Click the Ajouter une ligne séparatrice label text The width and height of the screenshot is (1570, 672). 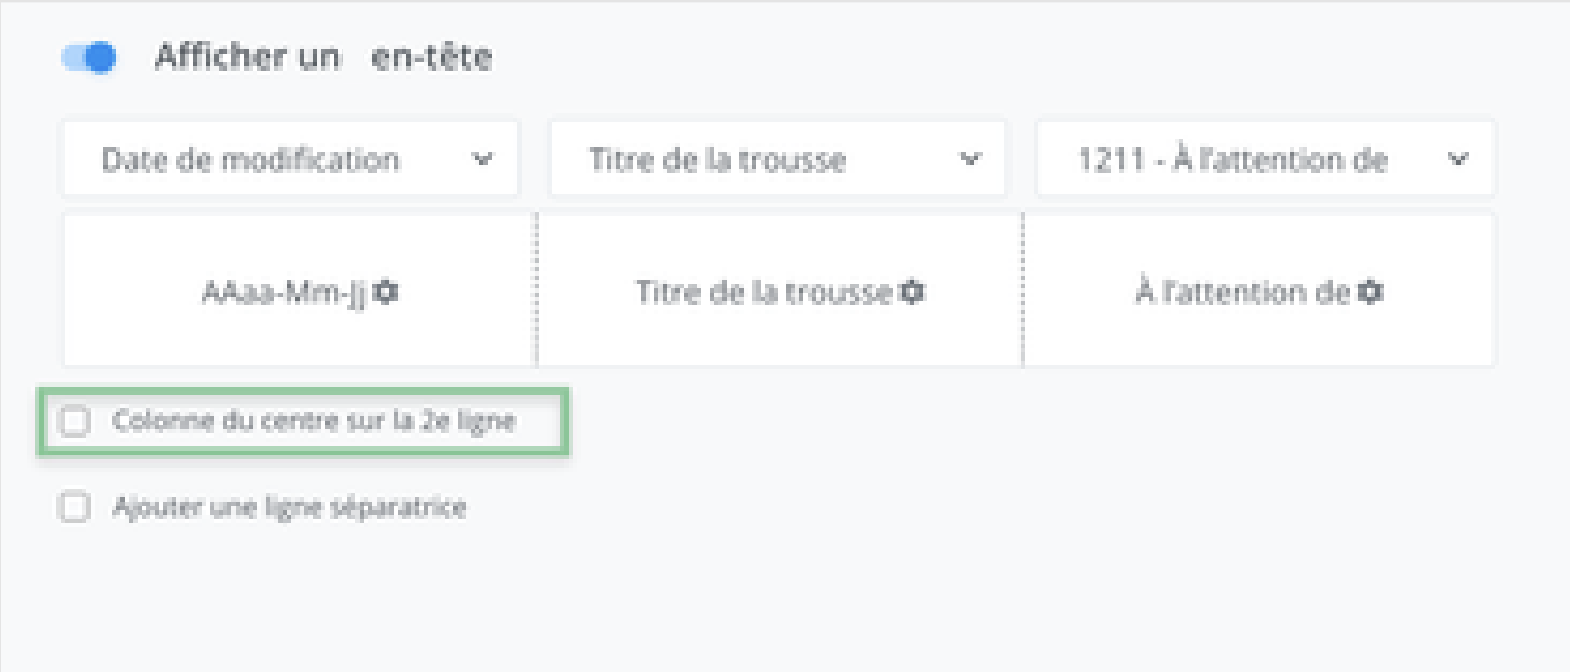tap(290, 507)
